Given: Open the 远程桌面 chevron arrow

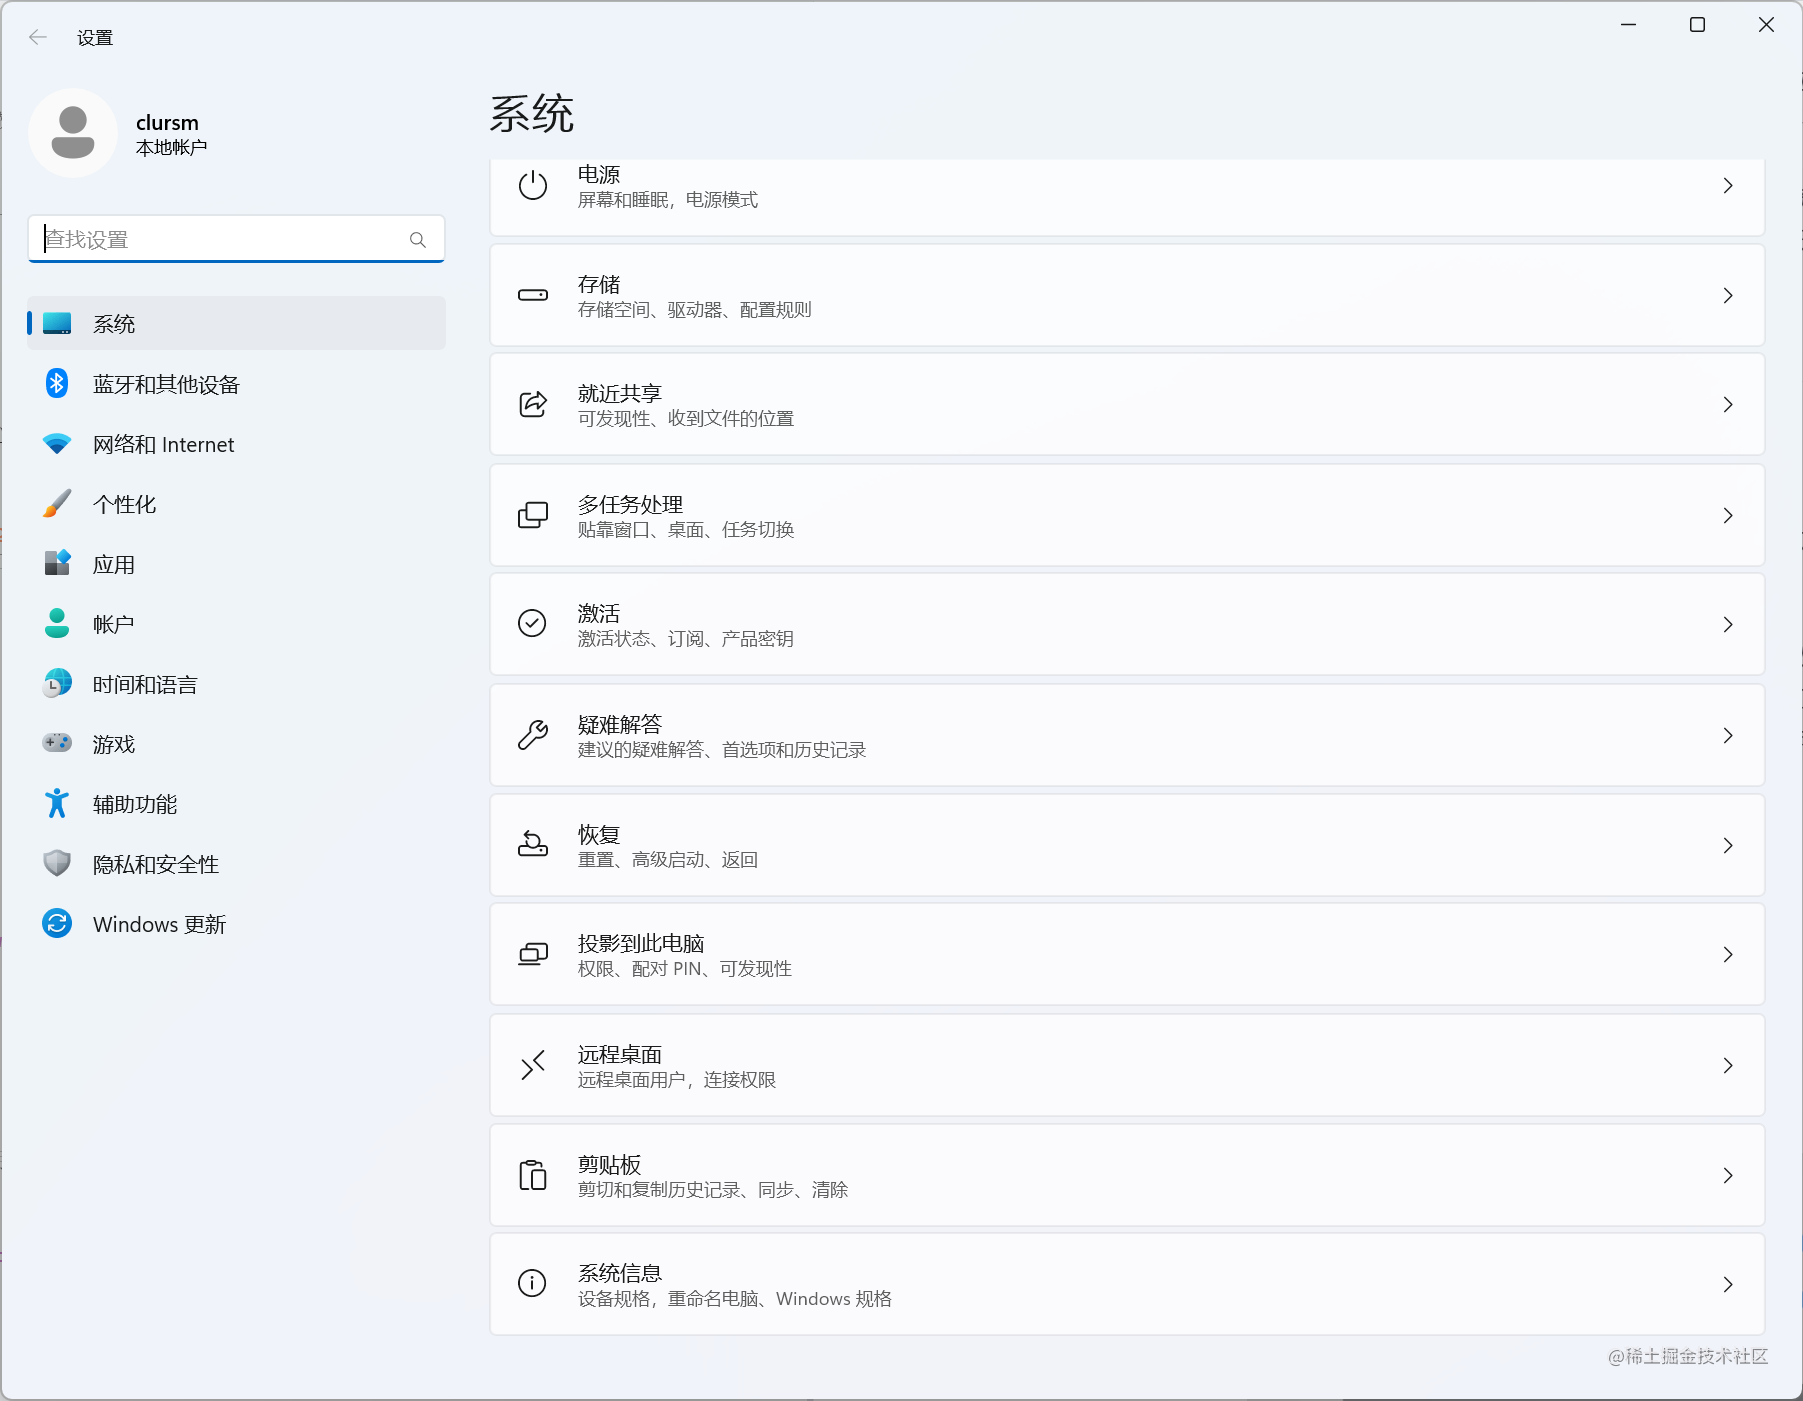Looking at the screenshot, I should pos(1728,1065).
